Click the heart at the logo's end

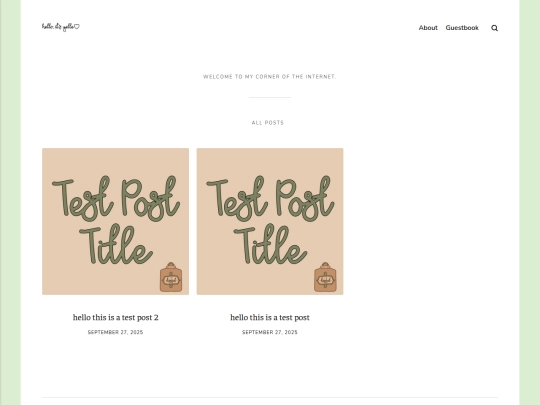[77, 27]
